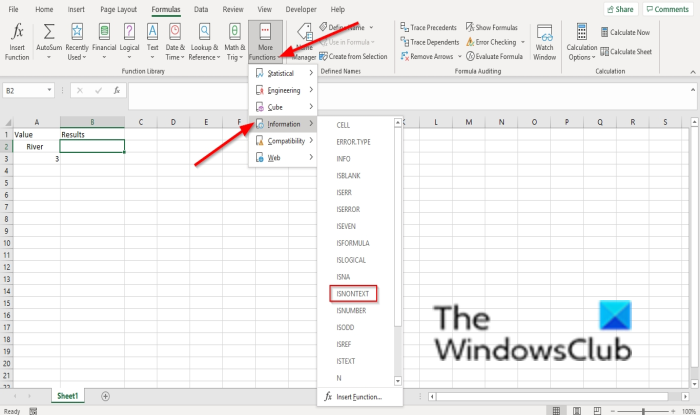Select ISNUMBER function from list
The image size is (700, 415).
click(x=351, y=311)
